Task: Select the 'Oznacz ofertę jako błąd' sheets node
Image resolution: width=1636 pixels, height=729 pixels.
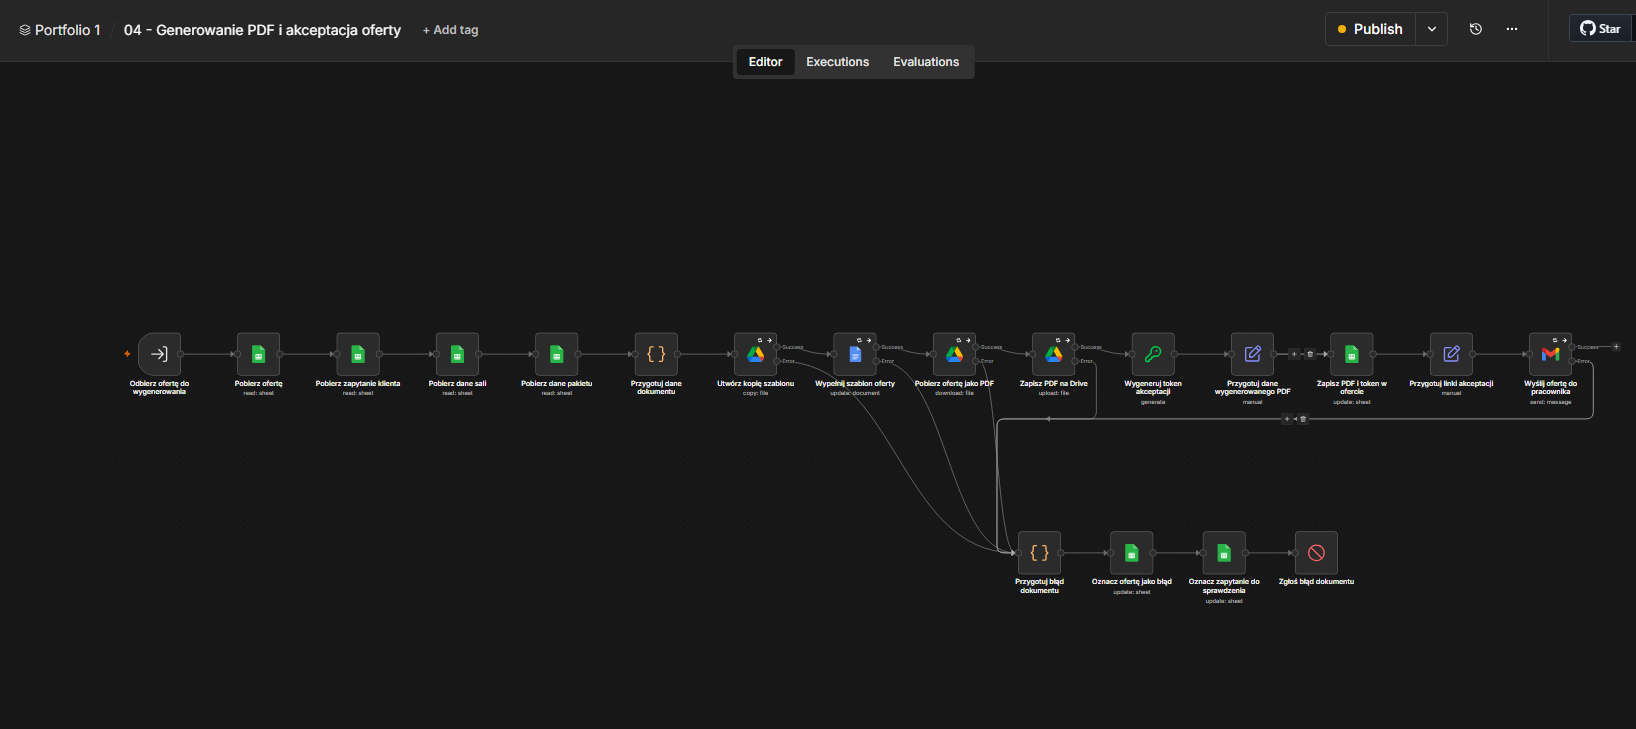Action: pyautogui.click(x=1132, y=553)
